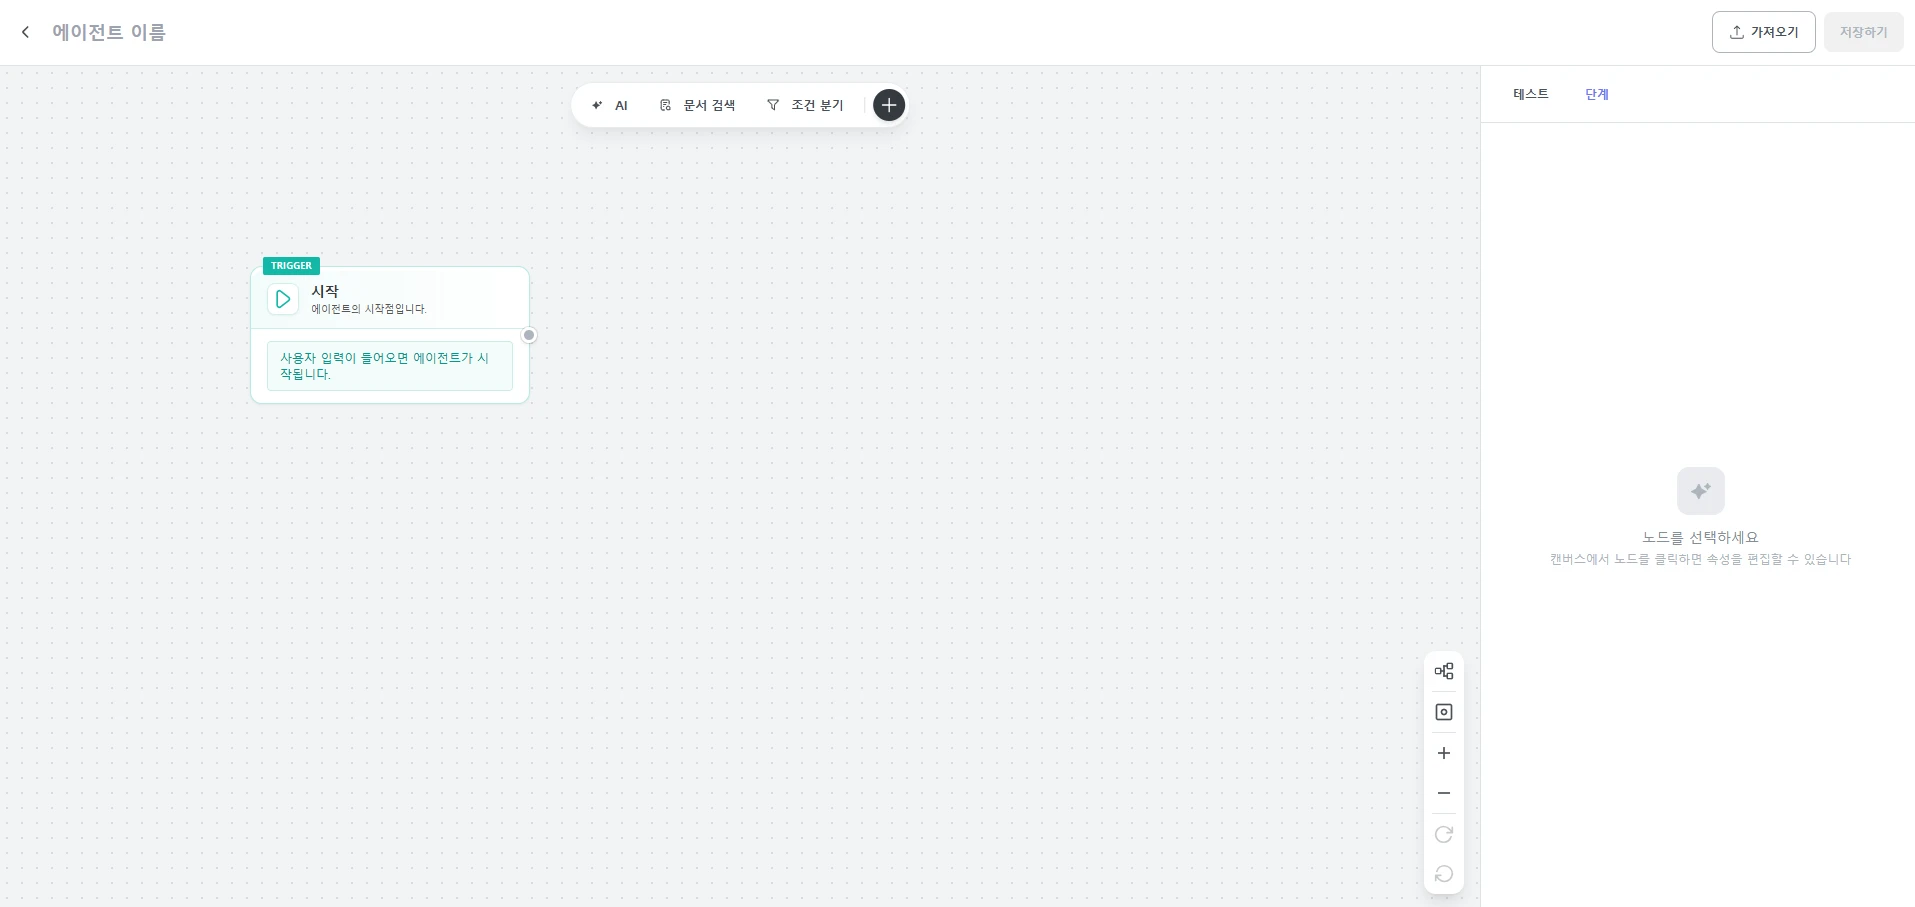1915x907 pixels.
Task: Open the dark plus add-node button
Action: (889, 105)
